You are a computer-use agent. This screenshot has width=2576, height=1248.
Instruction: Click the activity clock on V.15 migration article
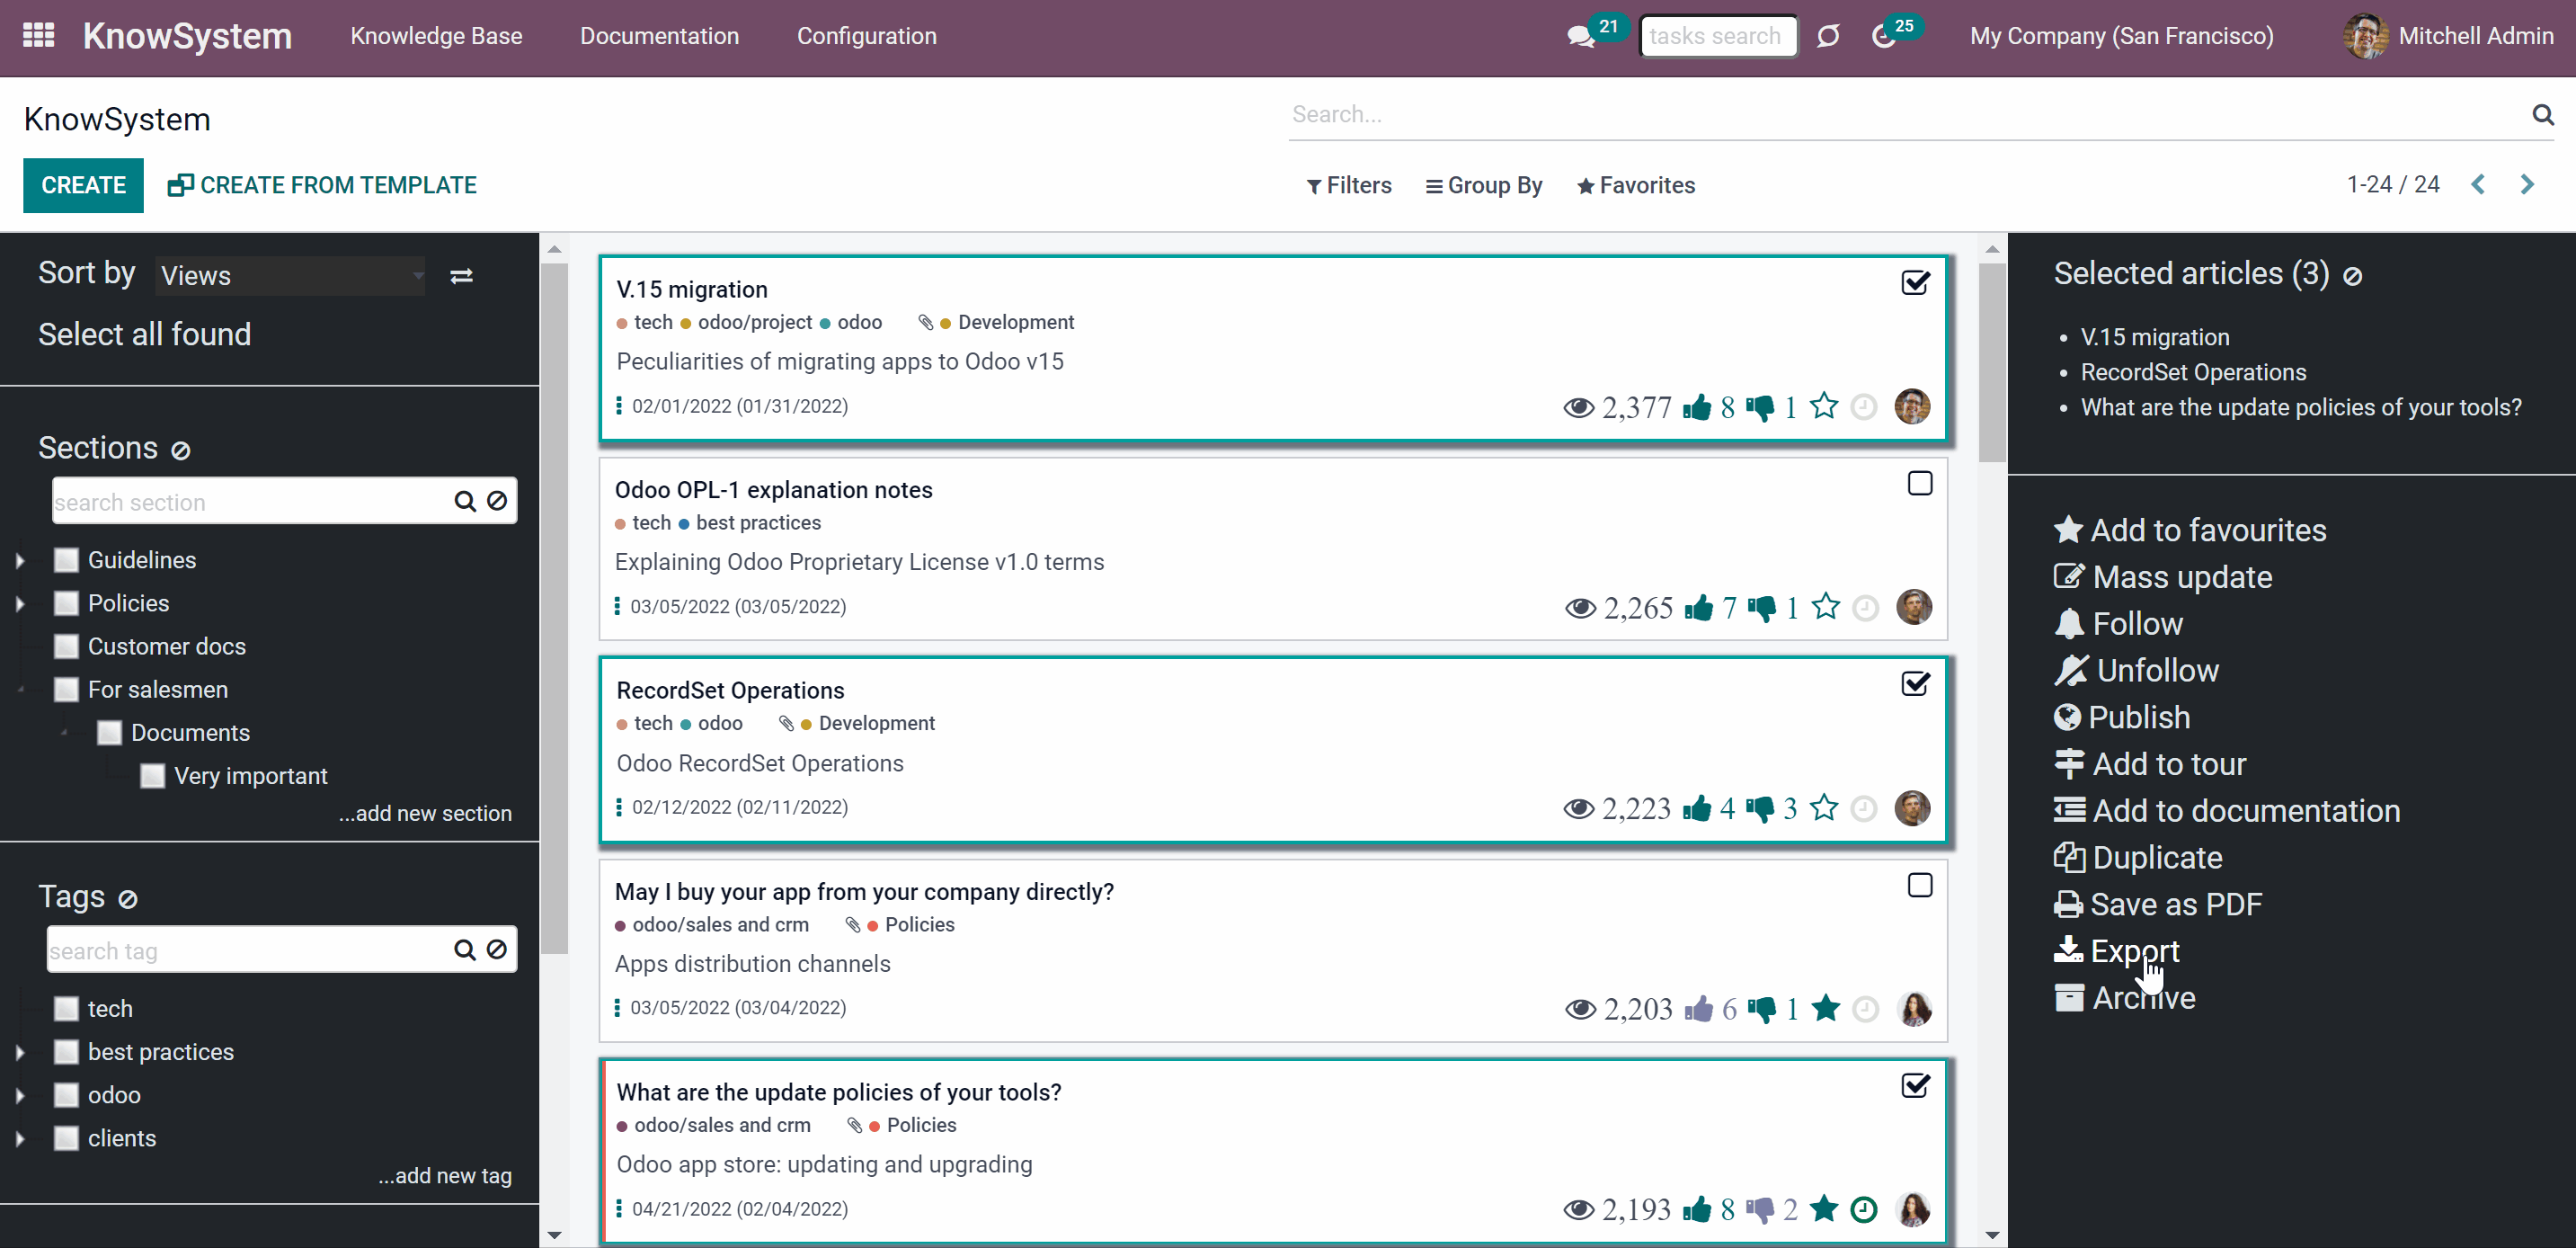(1864, 407)
